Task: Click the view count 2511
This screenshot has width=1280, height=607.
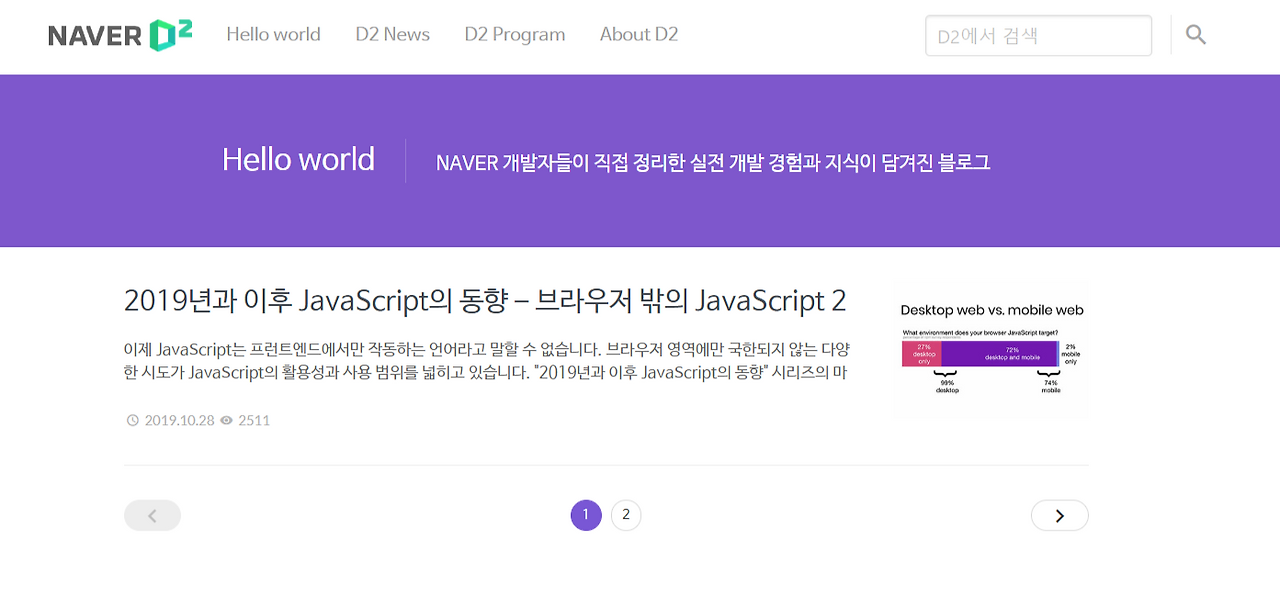Action: click(x=254, y=420)
